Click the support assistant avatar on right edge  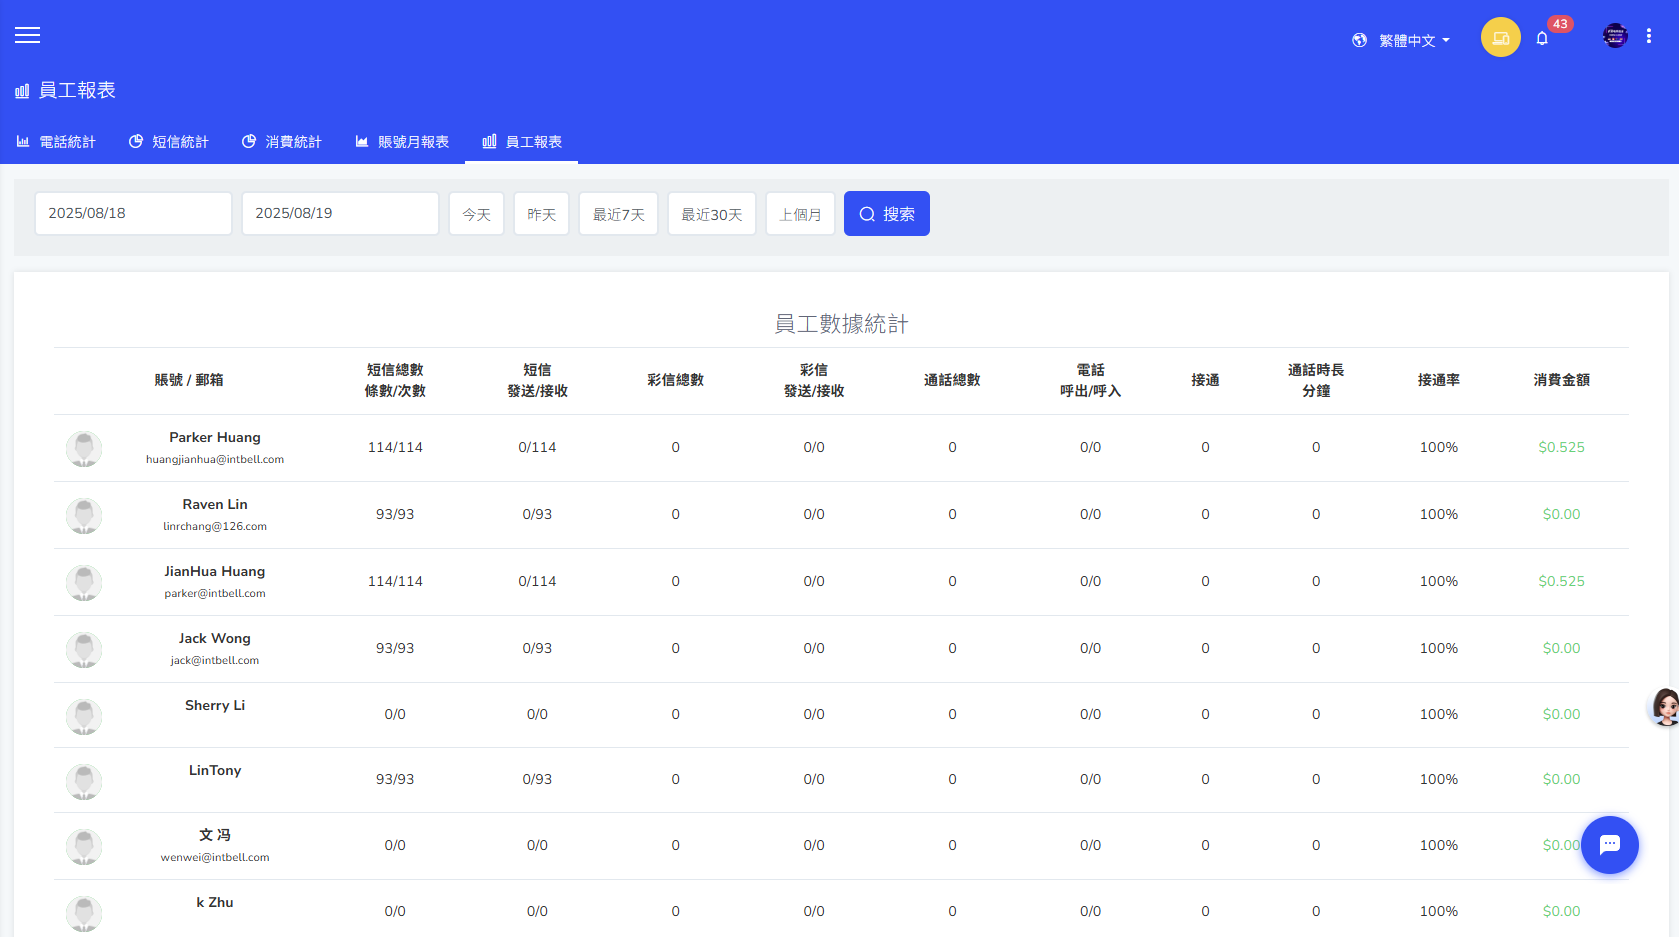1664,707
